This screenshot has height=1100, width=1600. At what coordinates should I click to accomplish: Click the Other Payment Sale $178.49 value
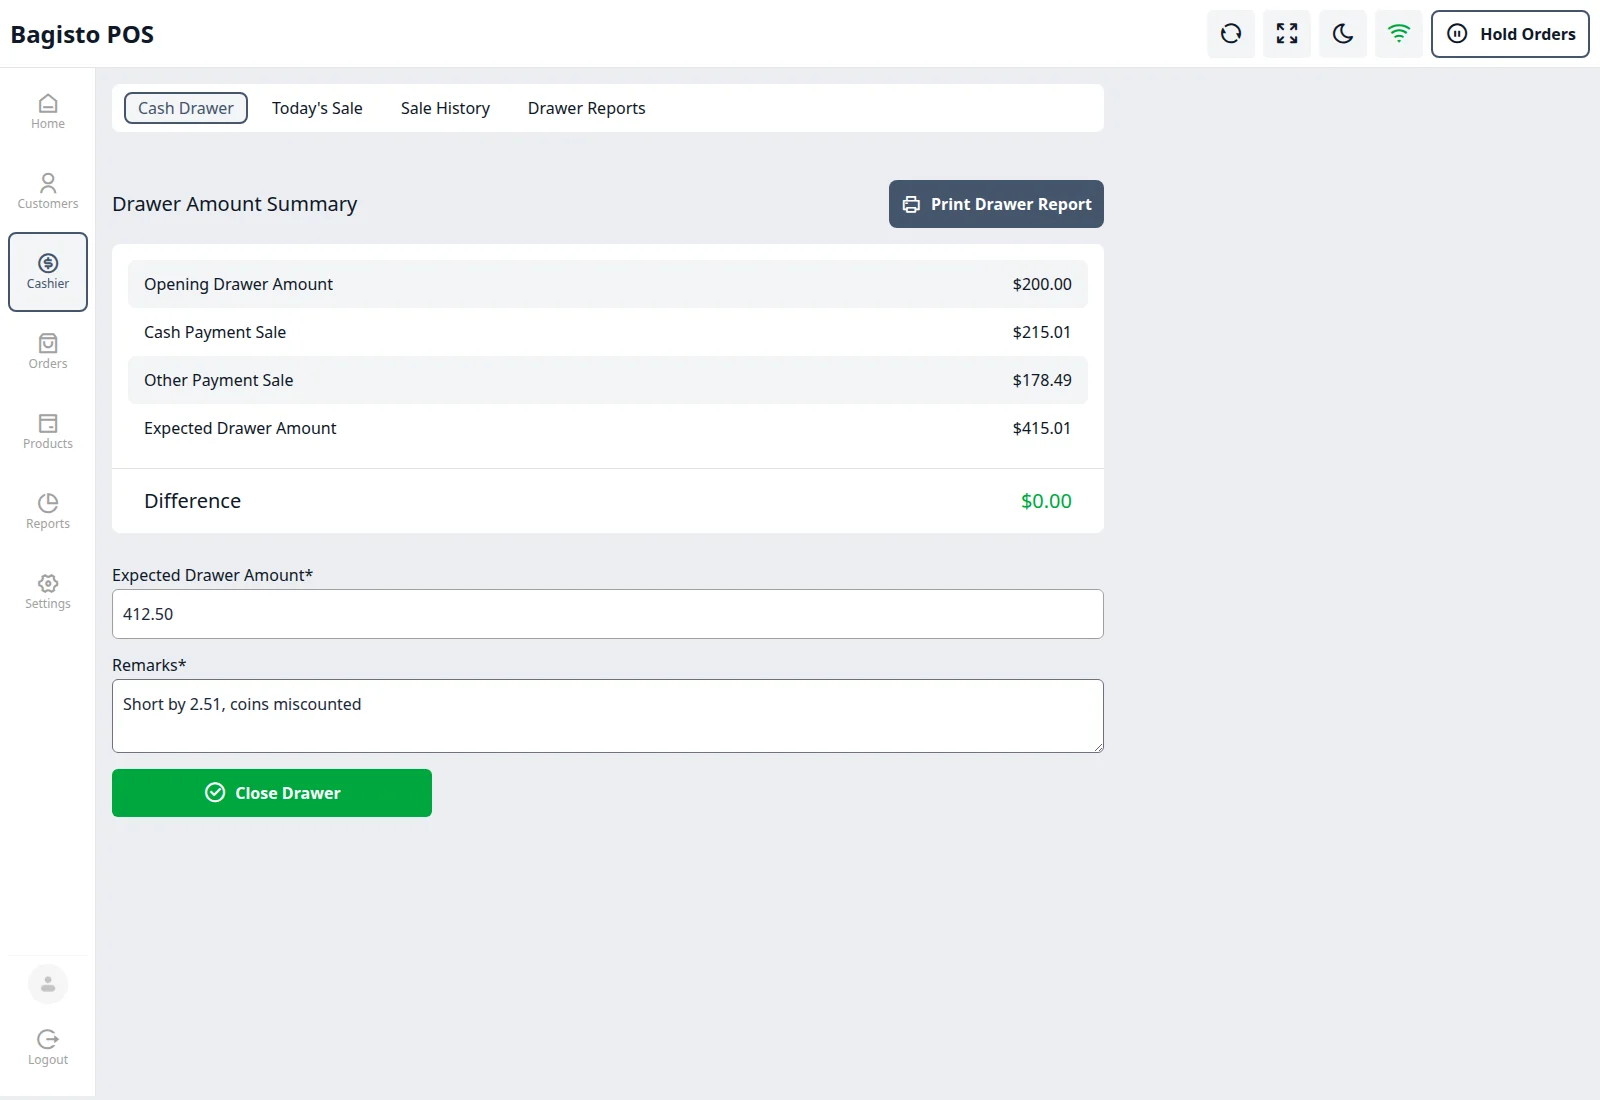[x=1042, y=380]
